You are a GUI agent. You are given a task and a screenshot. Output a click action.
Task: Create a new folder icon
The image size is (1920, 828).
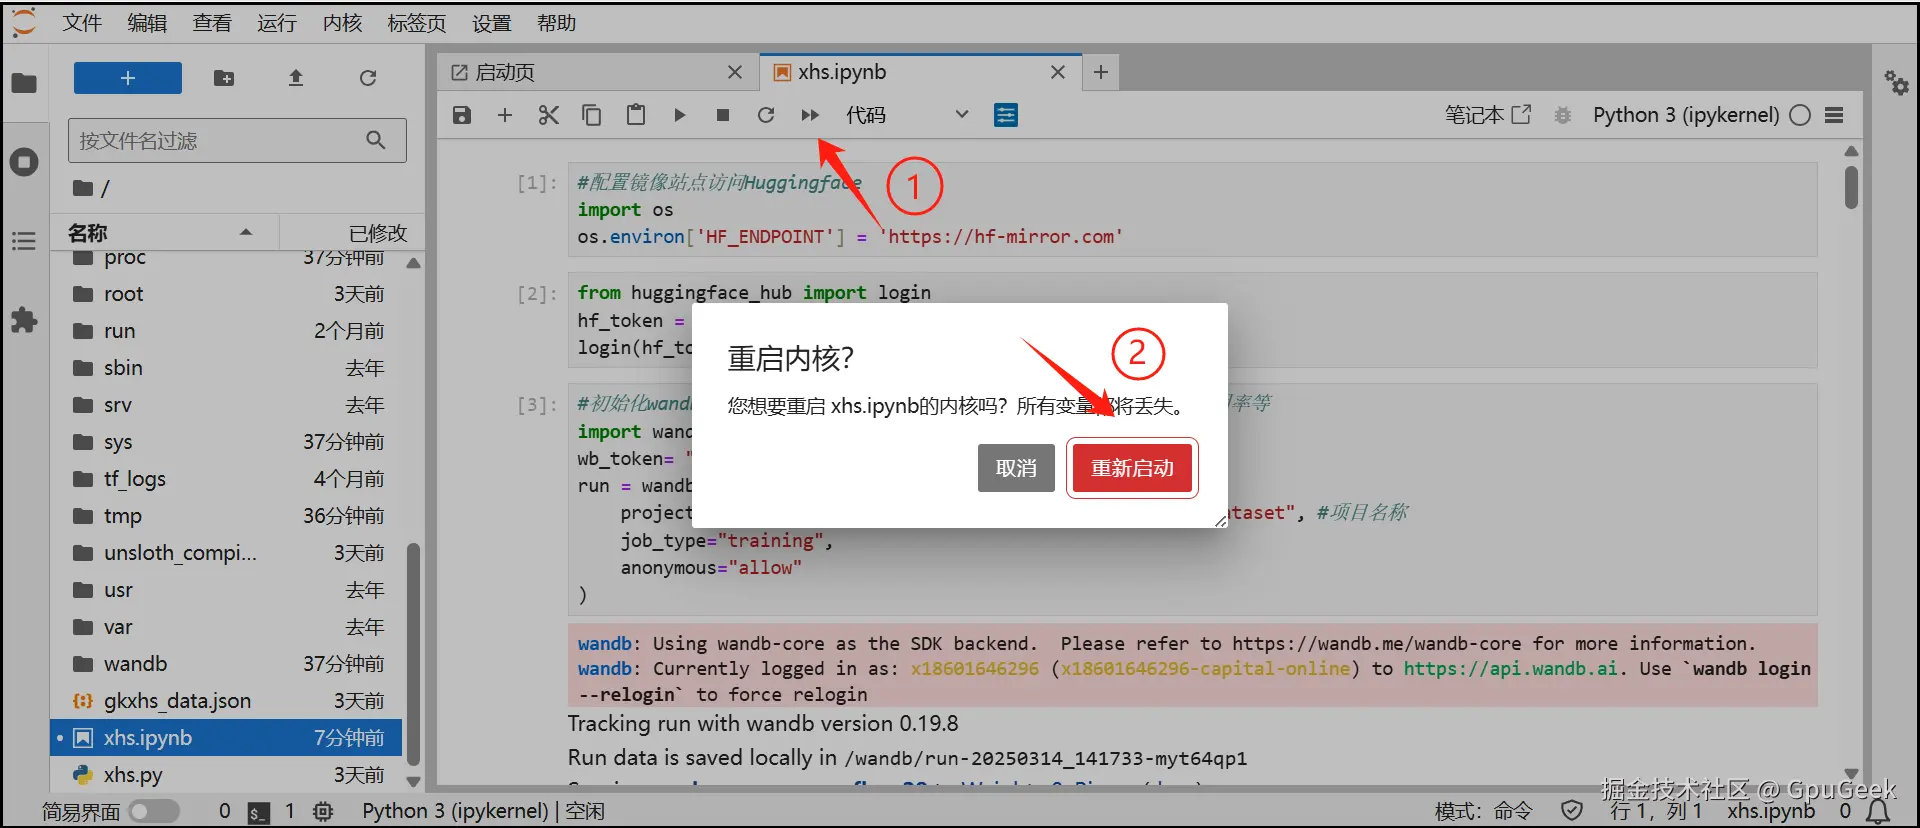224,78
